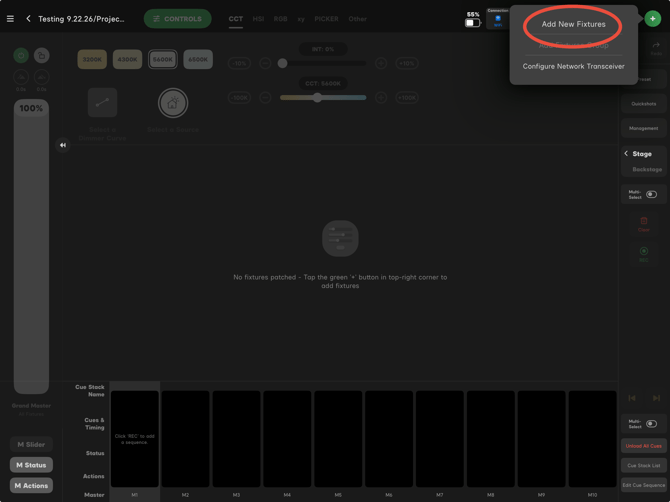
Task: Increase CCT by 100K
Action: point(406,98)
